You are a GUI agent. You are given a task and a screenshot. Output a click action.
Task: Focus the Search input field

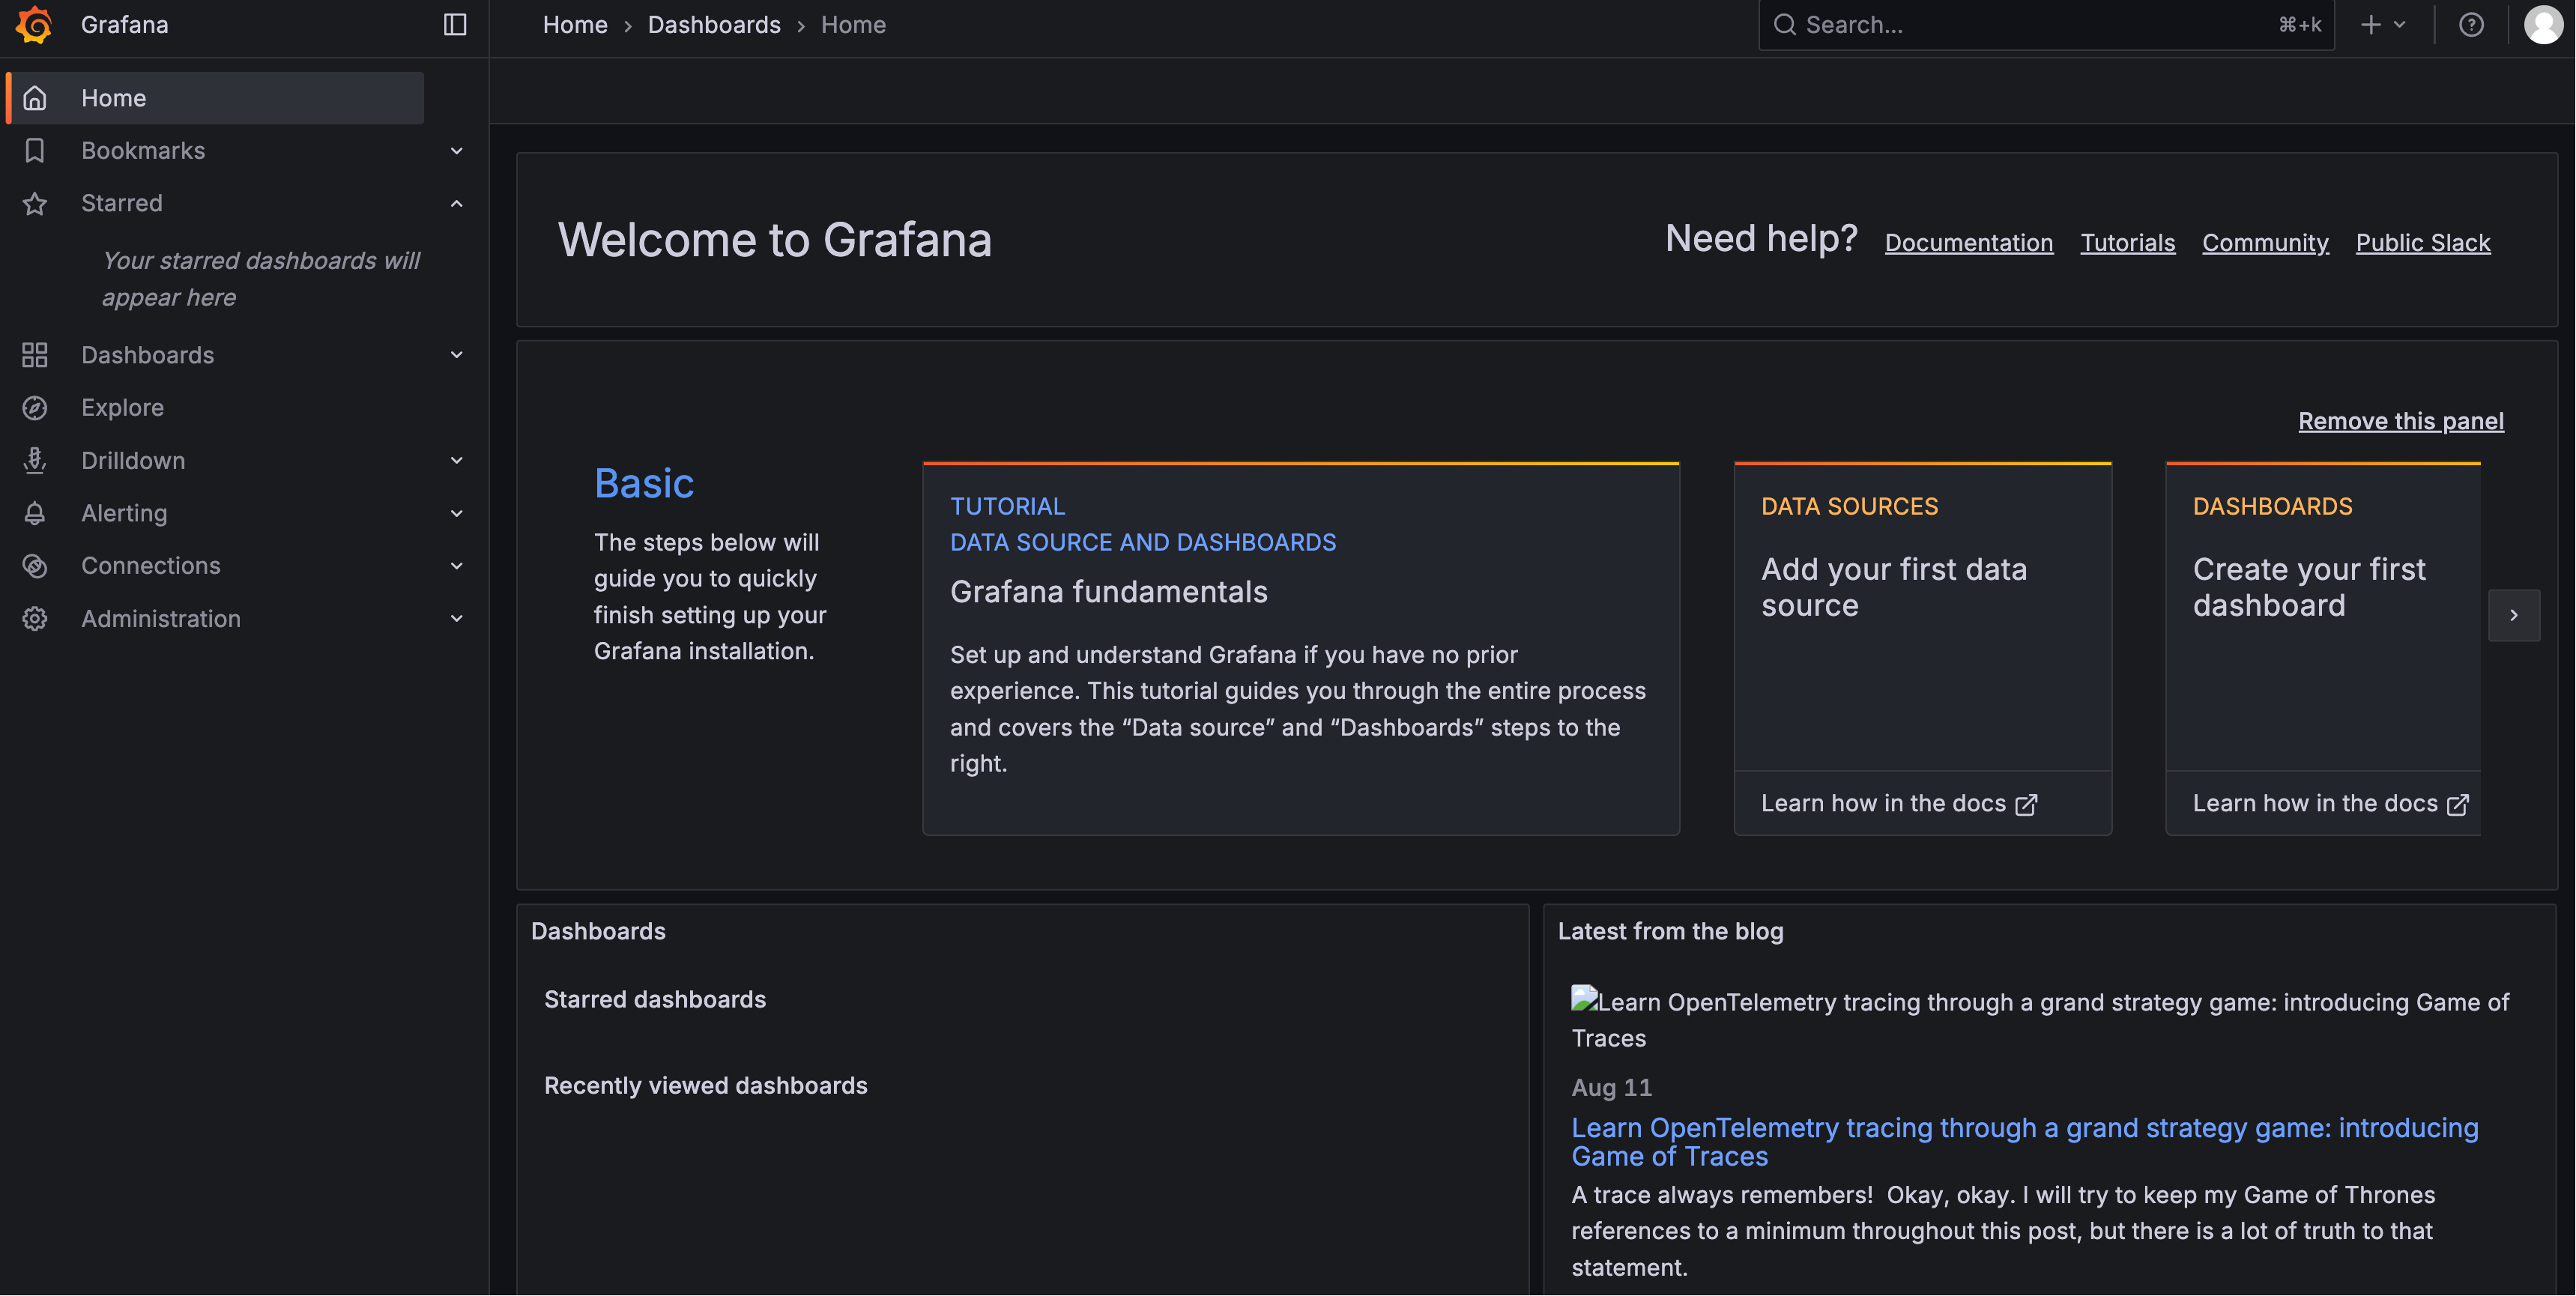click(2030, 25)
